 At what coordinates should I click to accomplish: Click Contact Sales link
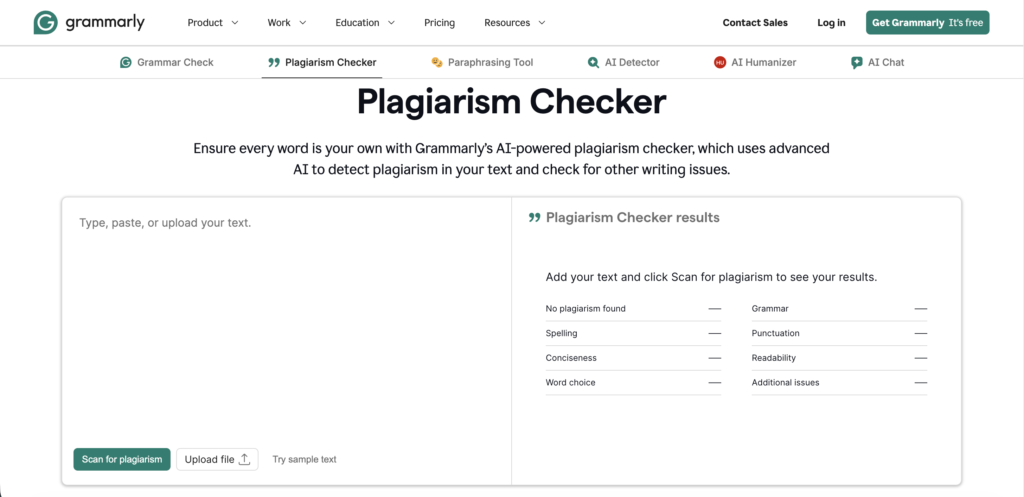[755, 23]
